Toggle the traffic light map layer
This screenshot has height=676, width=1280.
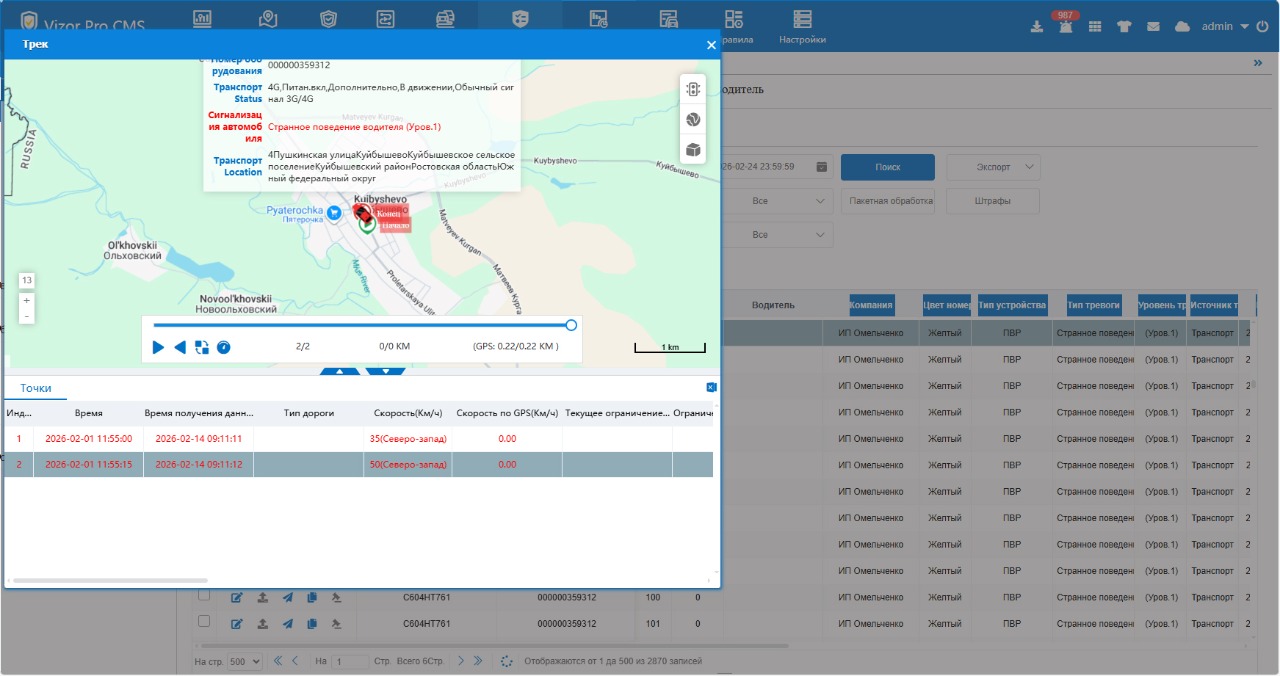coord(692,89)
